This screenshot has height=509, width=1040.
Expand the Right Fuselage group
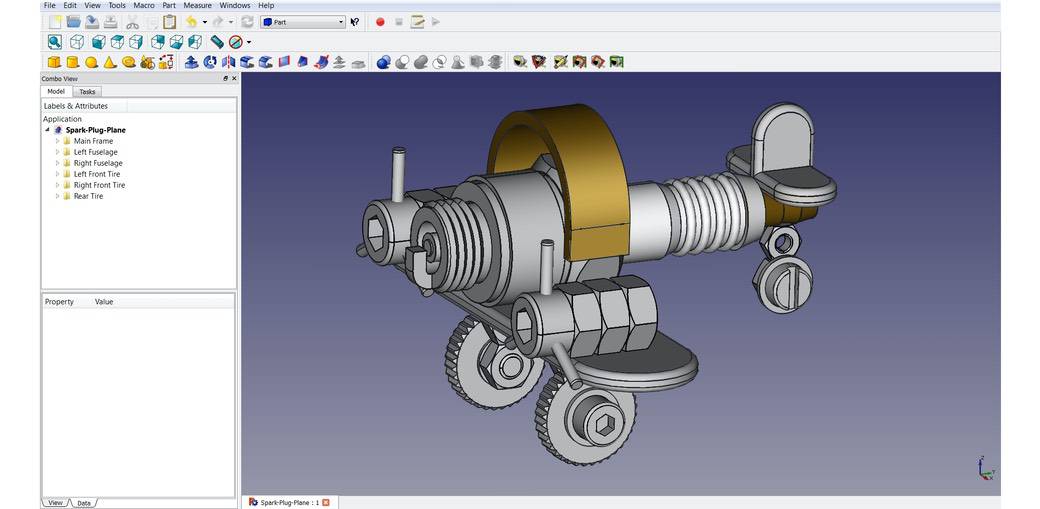pyautogui.click(x=58, y=163)
